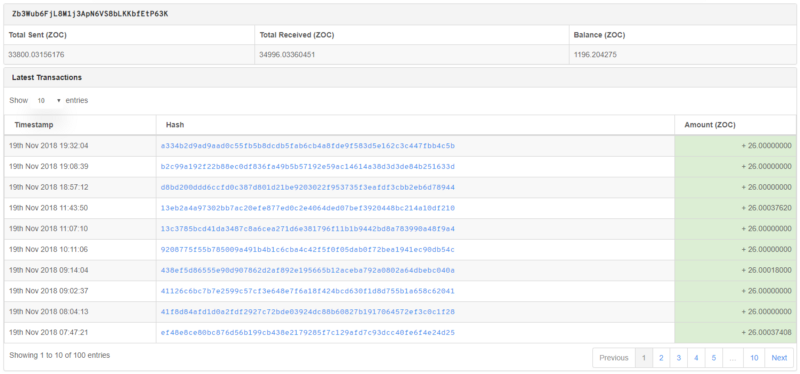800x374 pixels.
Task: Select pagination page 1
Action: (644, 358)
